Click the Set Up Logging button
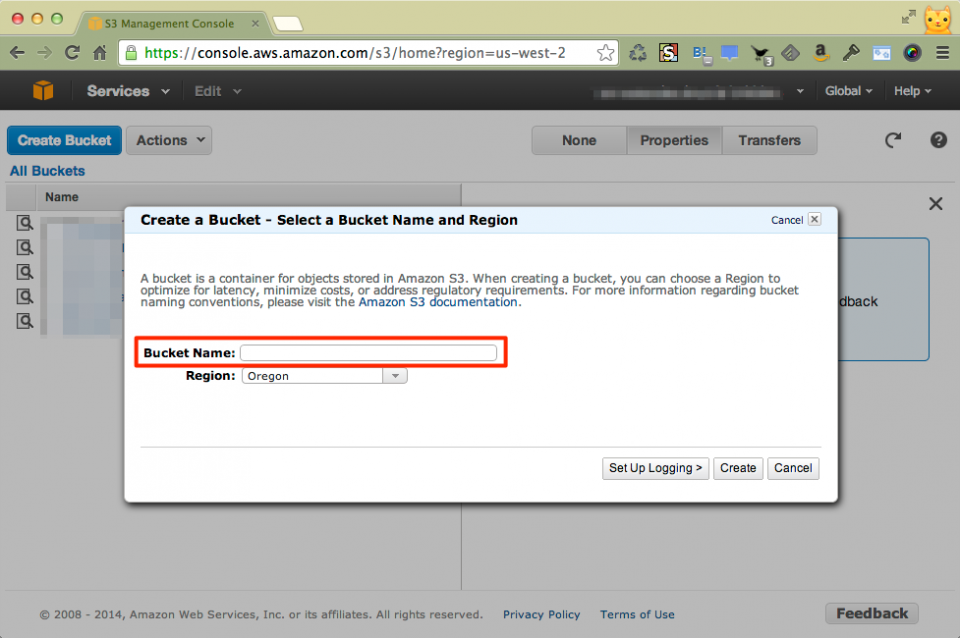 tap(656, 468)
